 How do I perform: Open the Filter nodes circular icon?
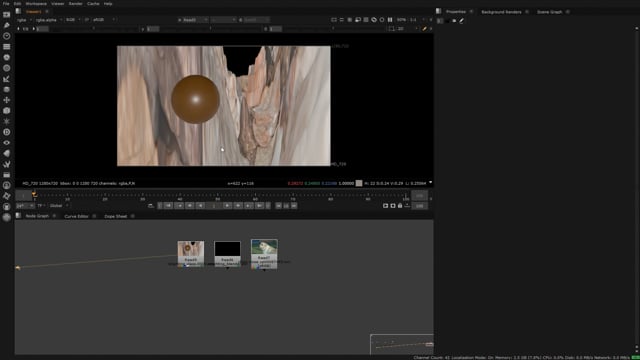point(7,68)
